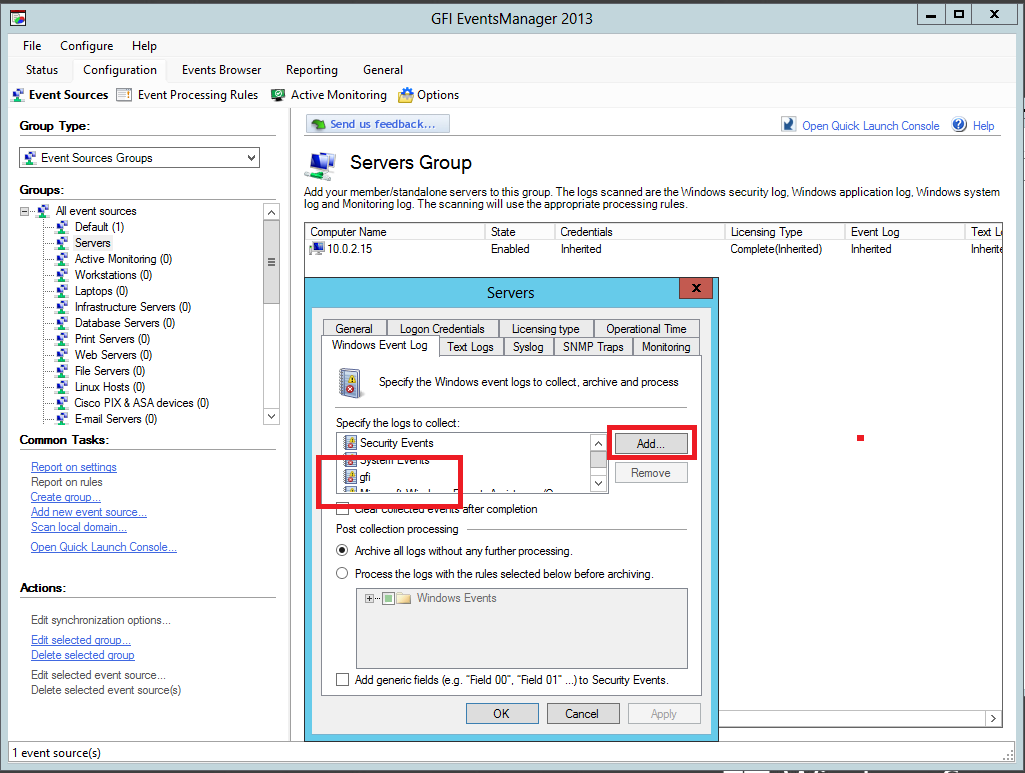Select the Active Monitoring toolbar icon
Viewport: 1025px width, 773px height.
tap(278, 95)
